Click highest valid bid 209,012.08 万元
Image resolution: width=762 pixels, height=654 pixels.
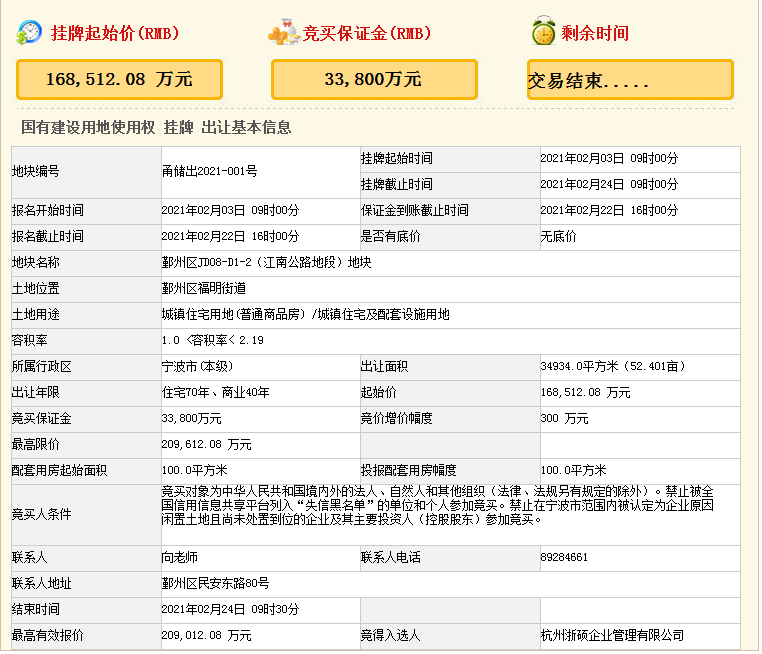[x=207, y=636]
